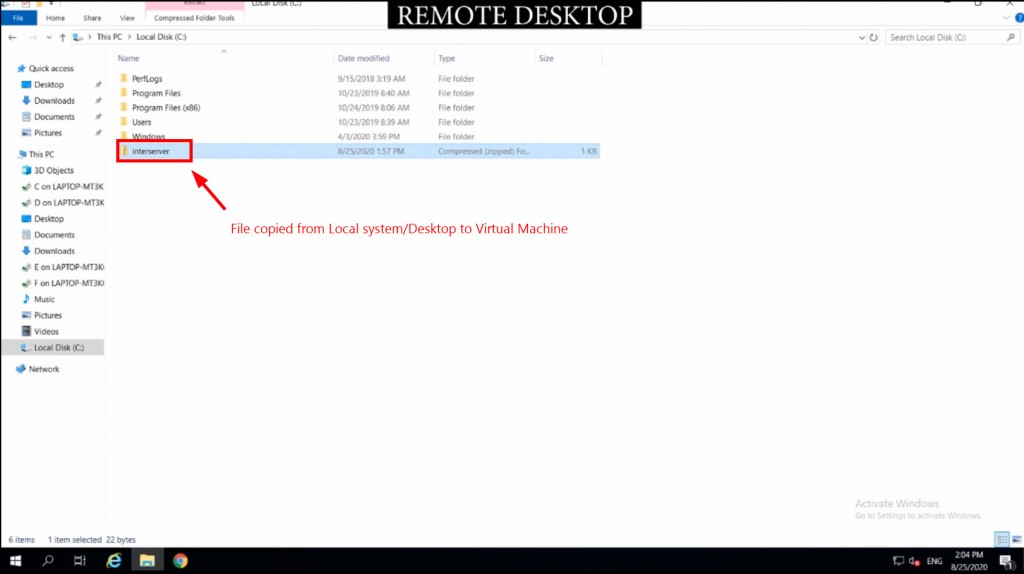The height and width of the screenshot is (574, 1024).
Task: Open pinned Desktop under Quick access
Action: (x=49, y=85)
